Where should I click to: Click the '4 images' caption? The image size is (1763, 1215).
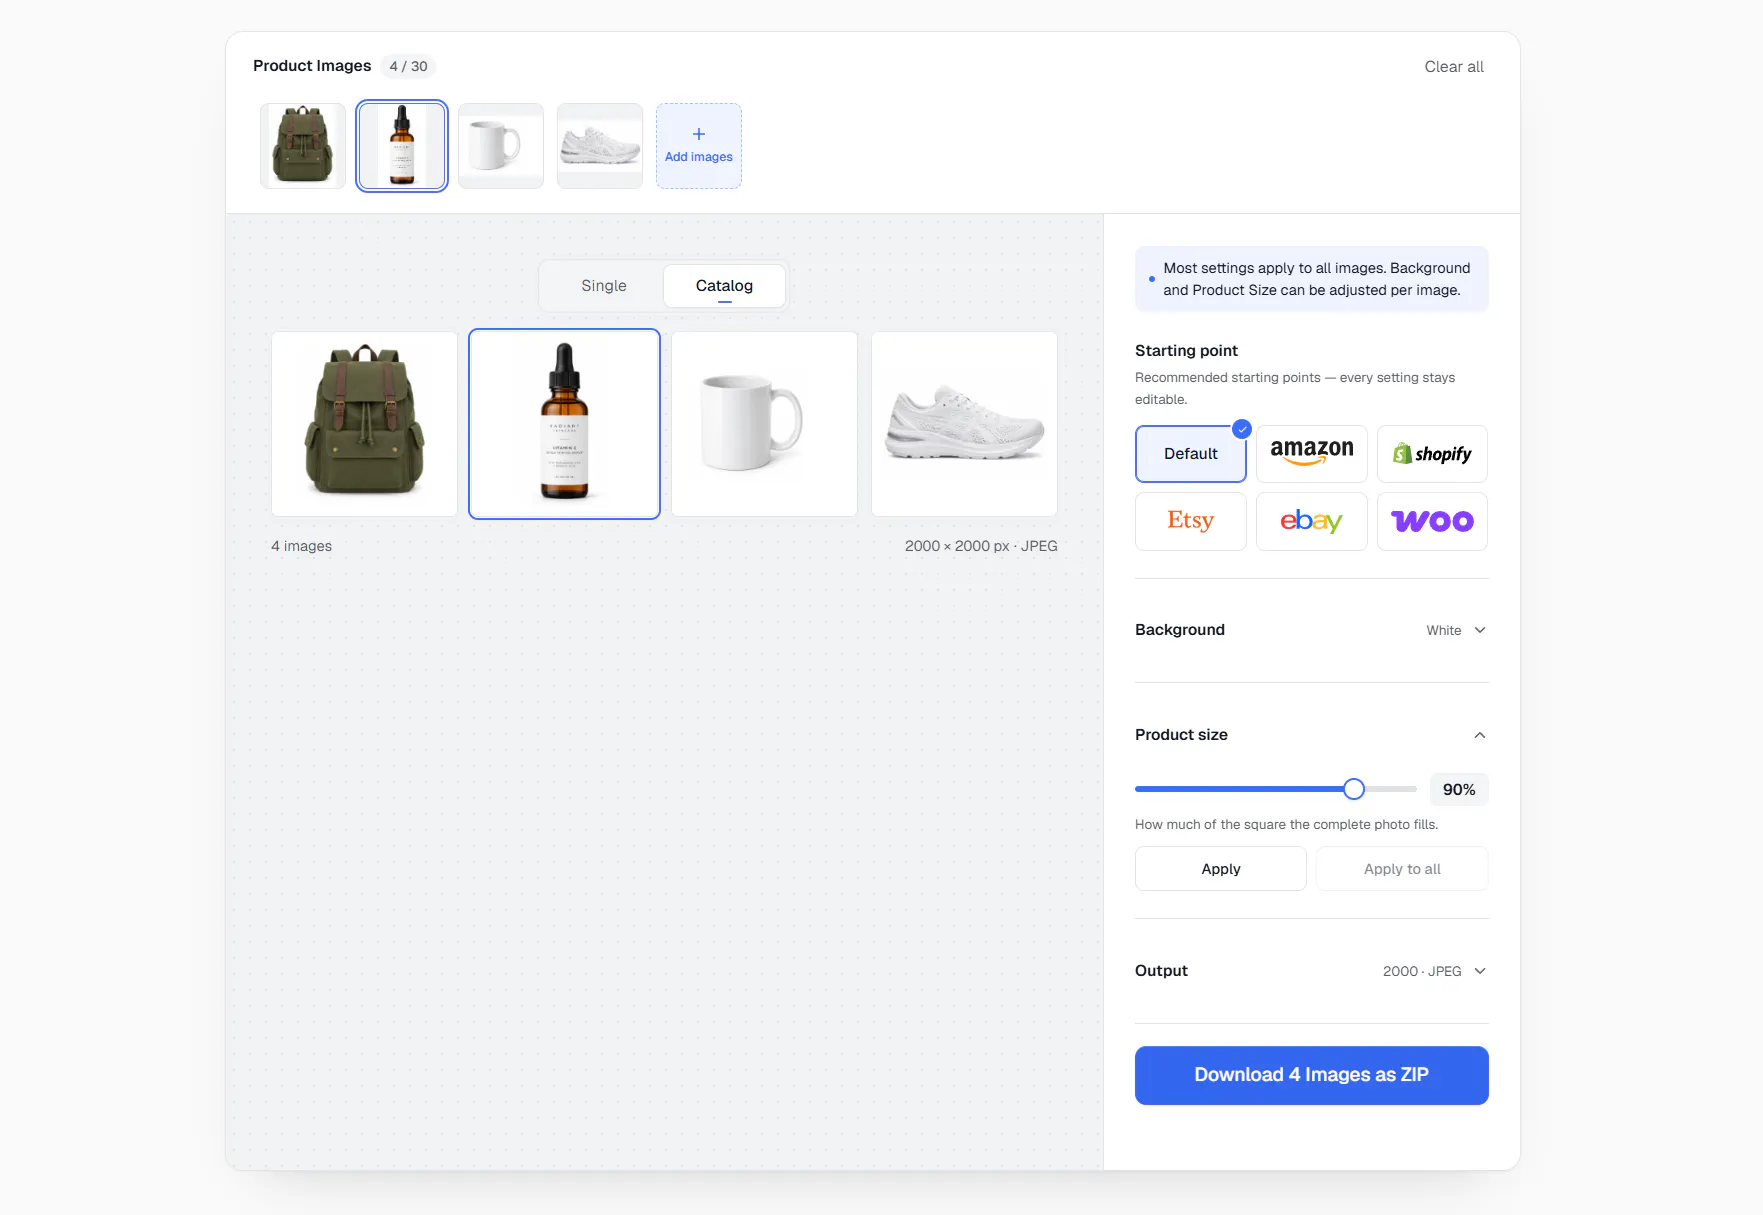click(301, 546)
